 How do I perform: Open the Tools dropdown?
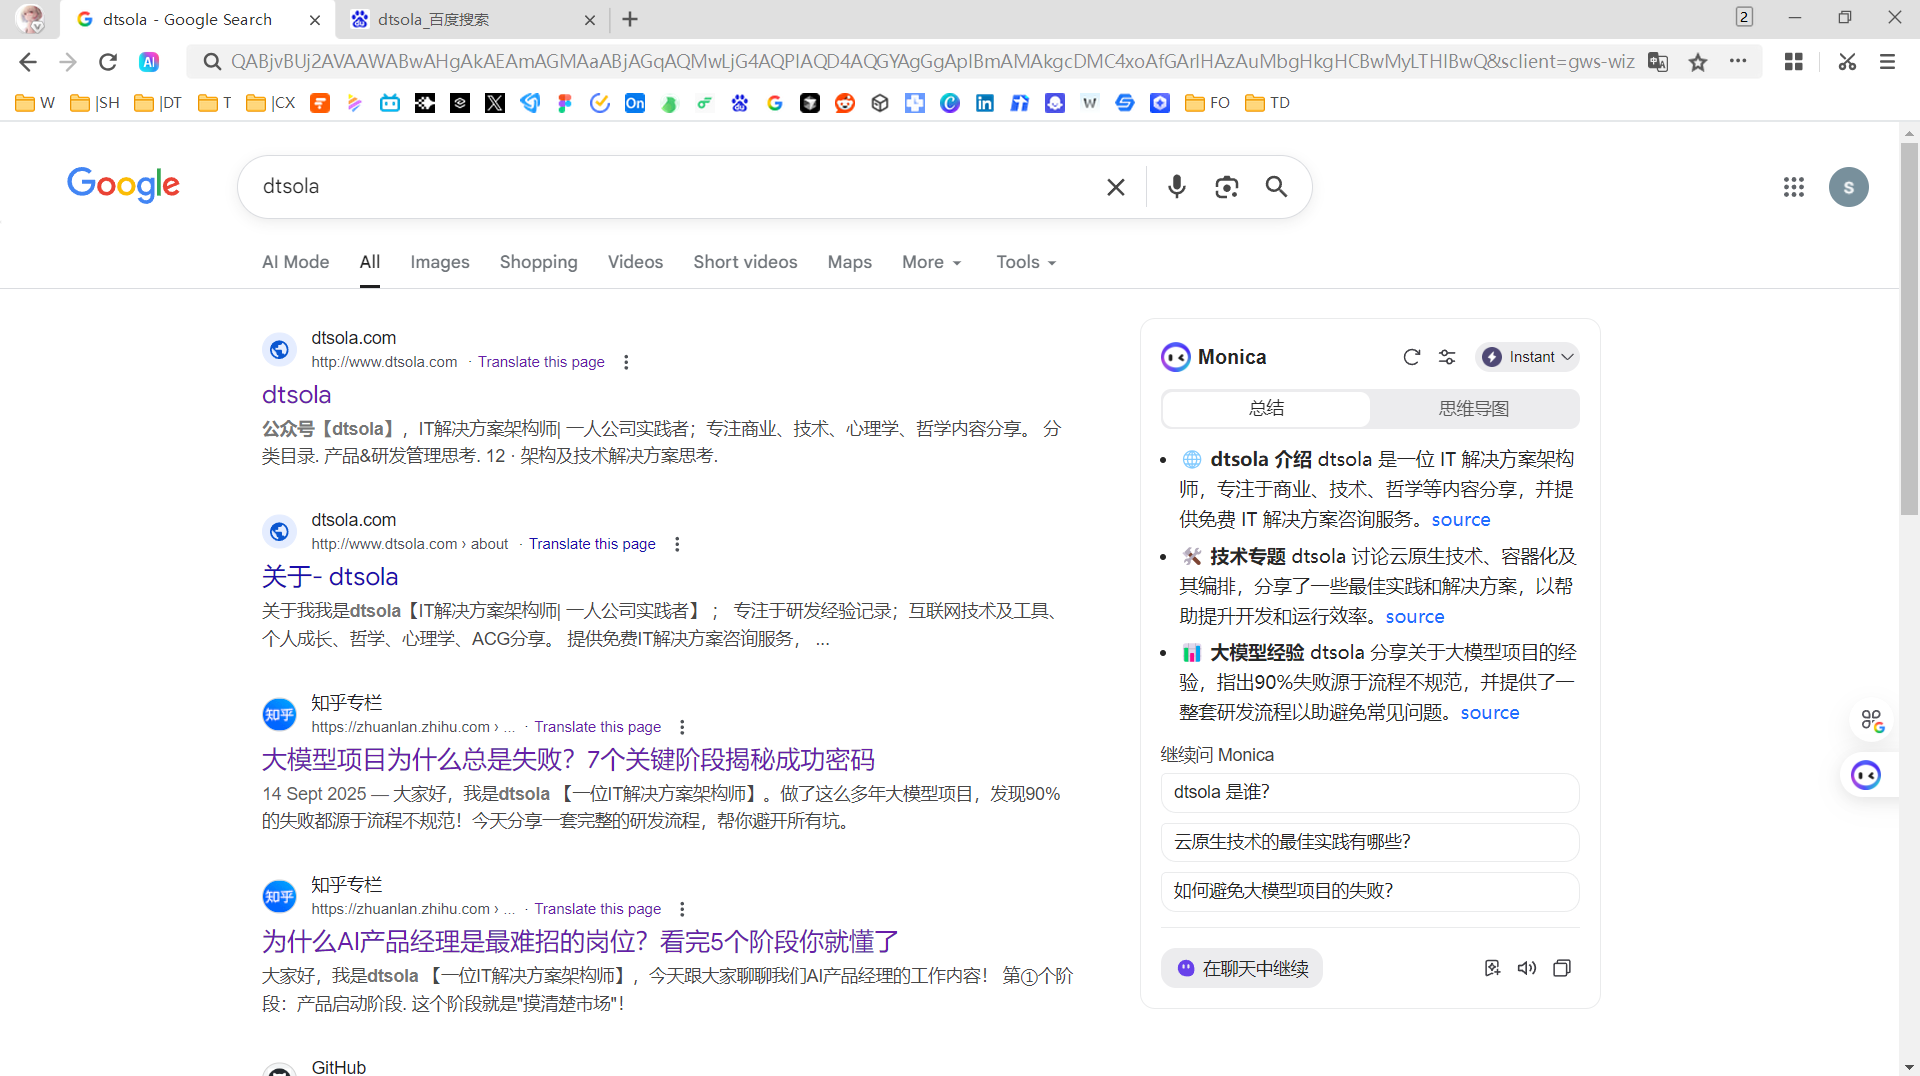[1025, 262]
